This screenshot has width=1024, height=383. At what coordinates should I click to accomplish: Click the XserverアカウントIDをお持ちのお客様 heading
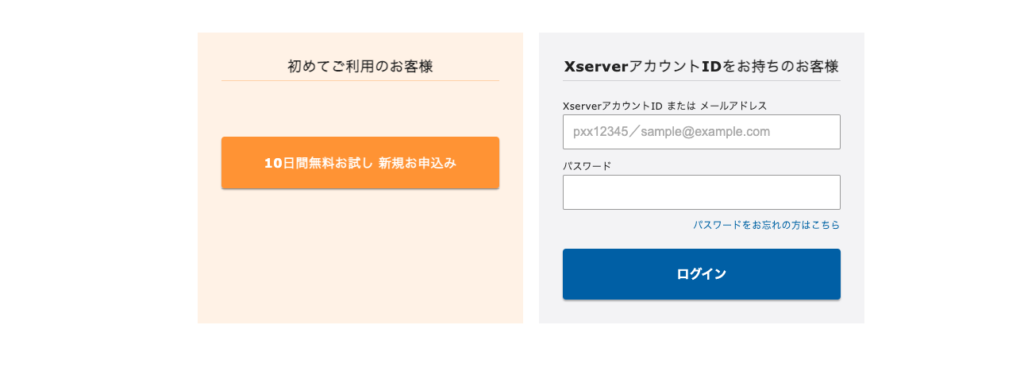(x=701, y=66)
